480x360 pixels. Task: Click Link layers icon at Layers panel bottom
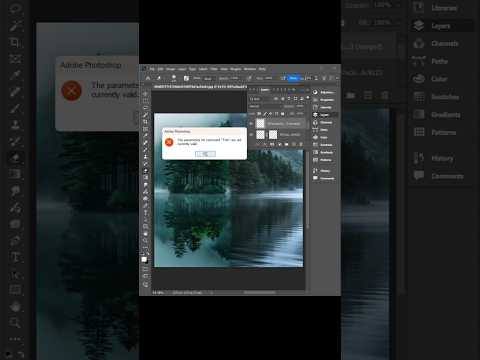(x=259, y=144)
